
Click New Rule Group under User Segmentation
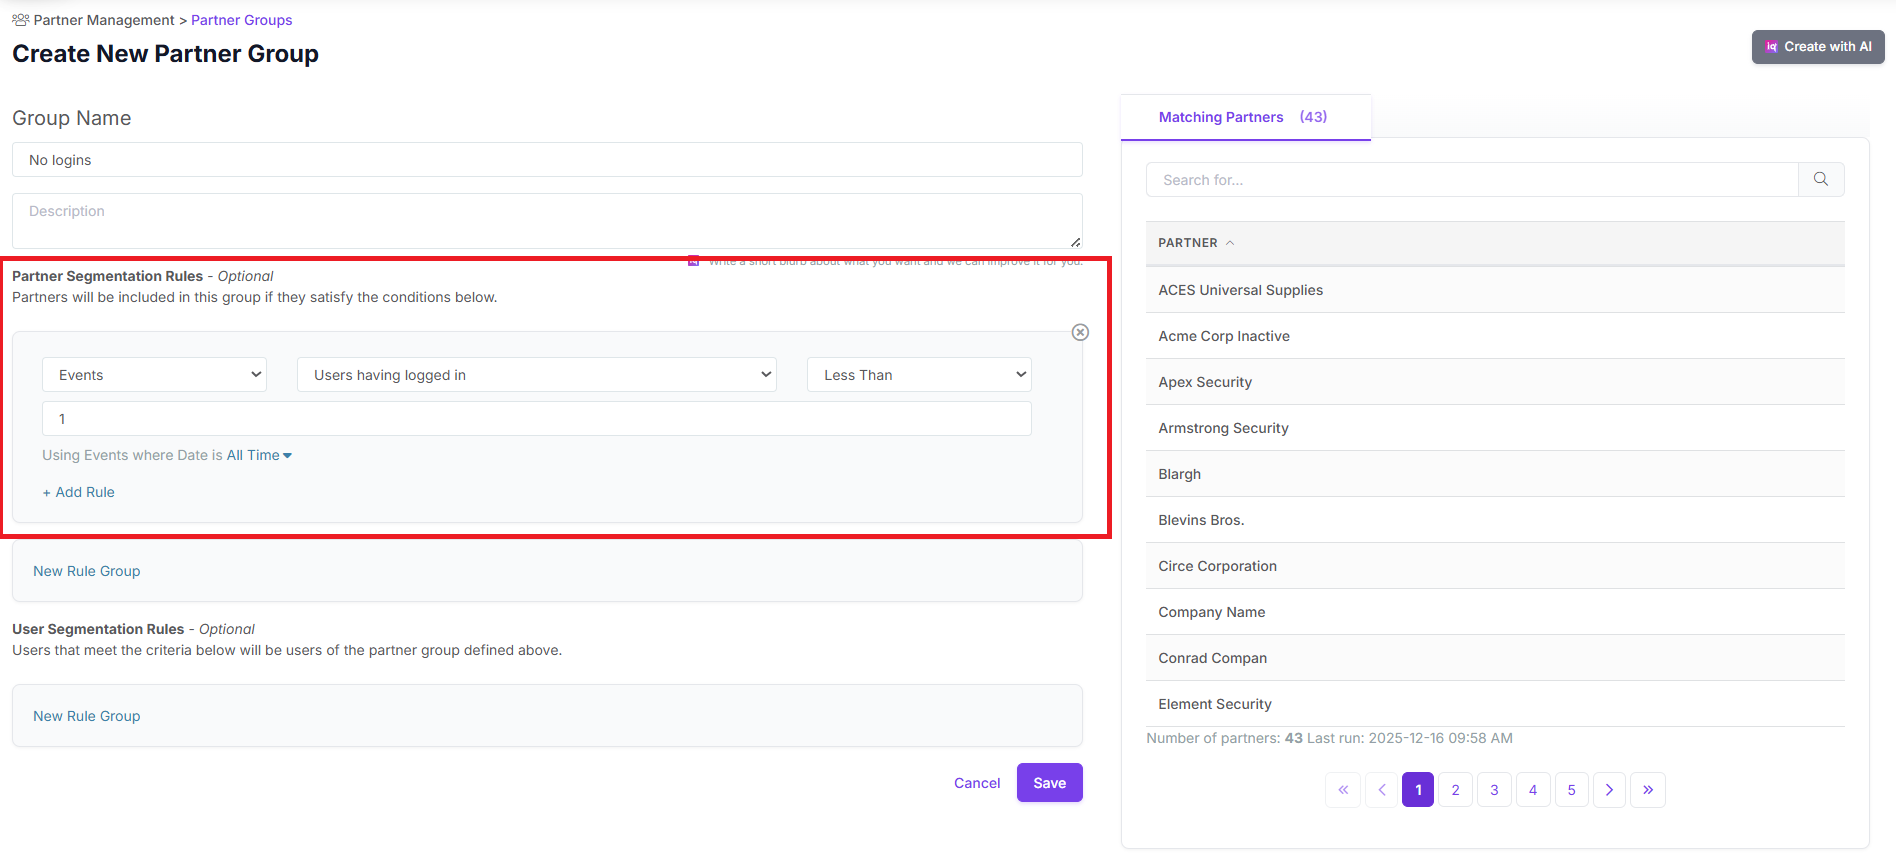click(x=87, y=716)
